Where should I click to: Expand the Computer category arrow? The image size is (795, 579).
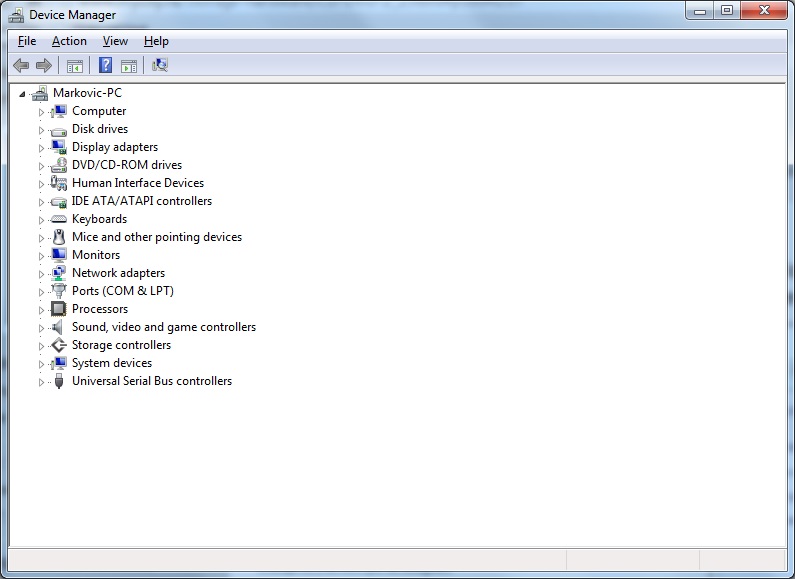[42, 112]
